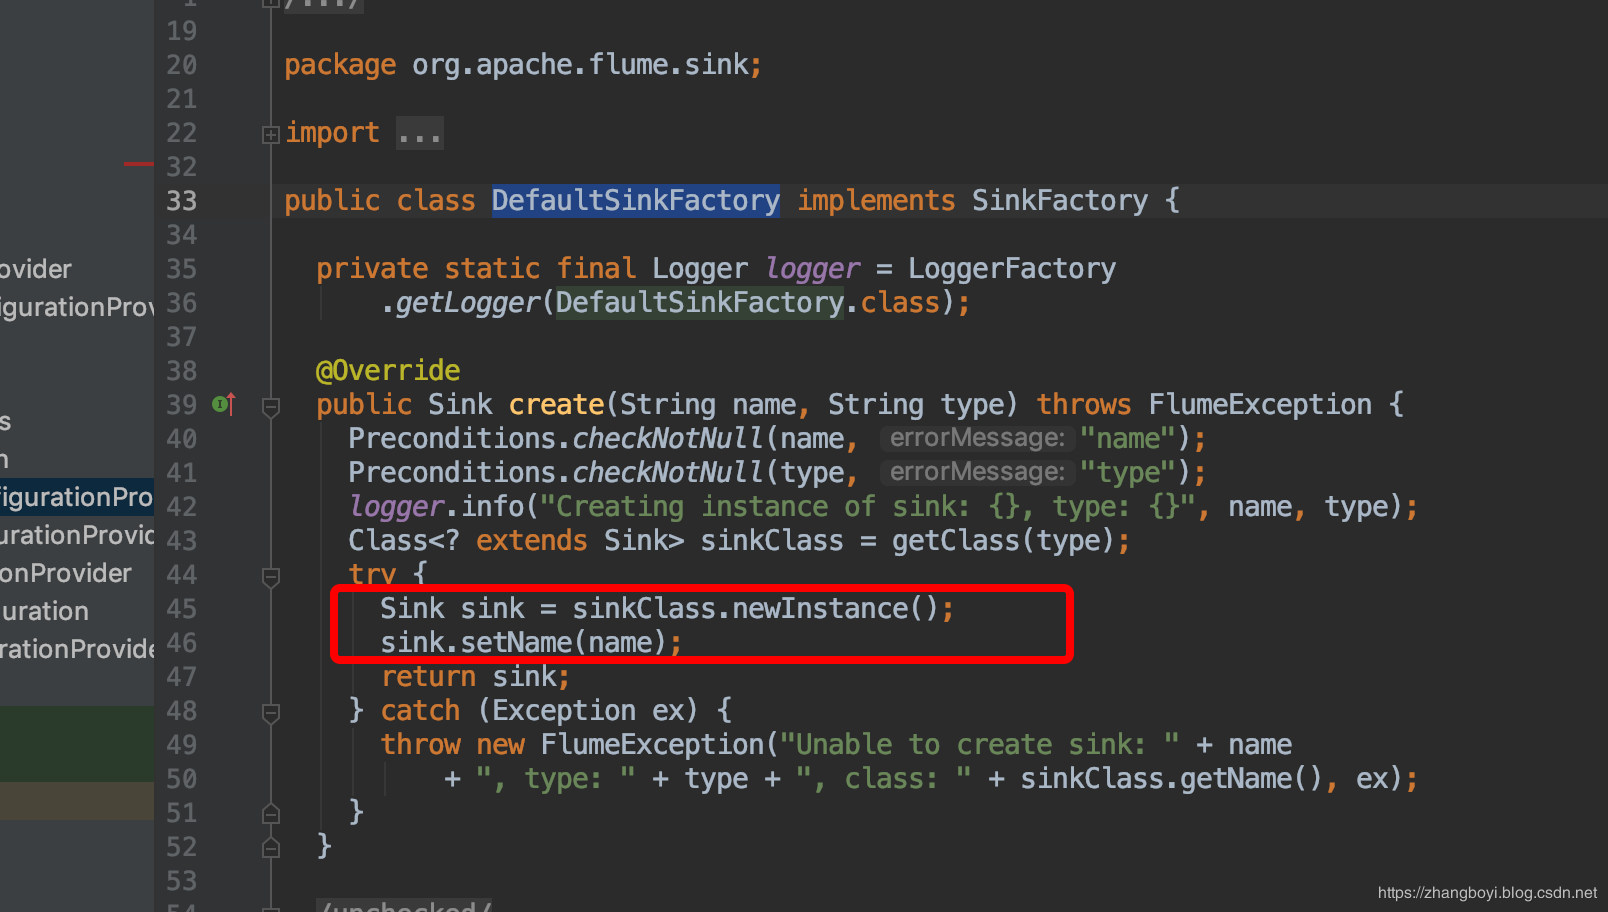Collapse the create method fold marker at line 39

click(x=270, y=406)
